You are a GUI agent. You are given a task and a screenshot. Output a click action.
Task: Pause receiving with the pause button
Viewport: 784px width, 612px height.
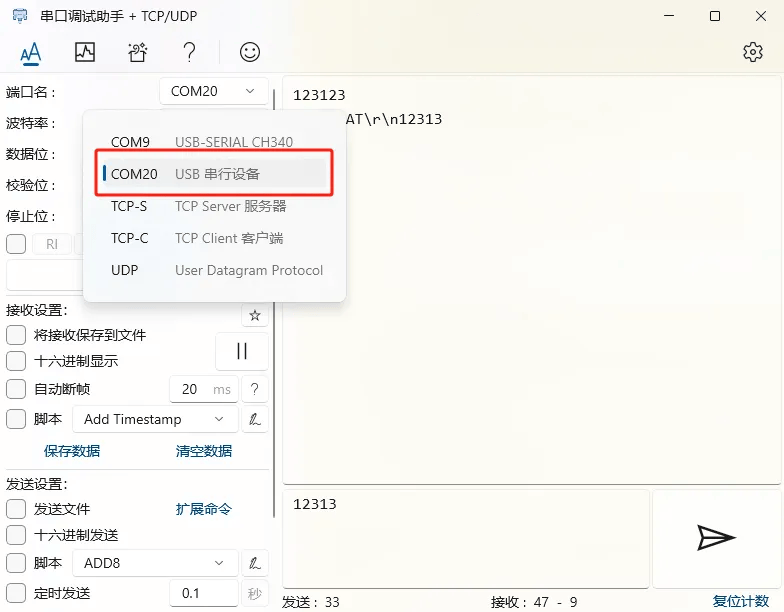(x=242, y=351)
